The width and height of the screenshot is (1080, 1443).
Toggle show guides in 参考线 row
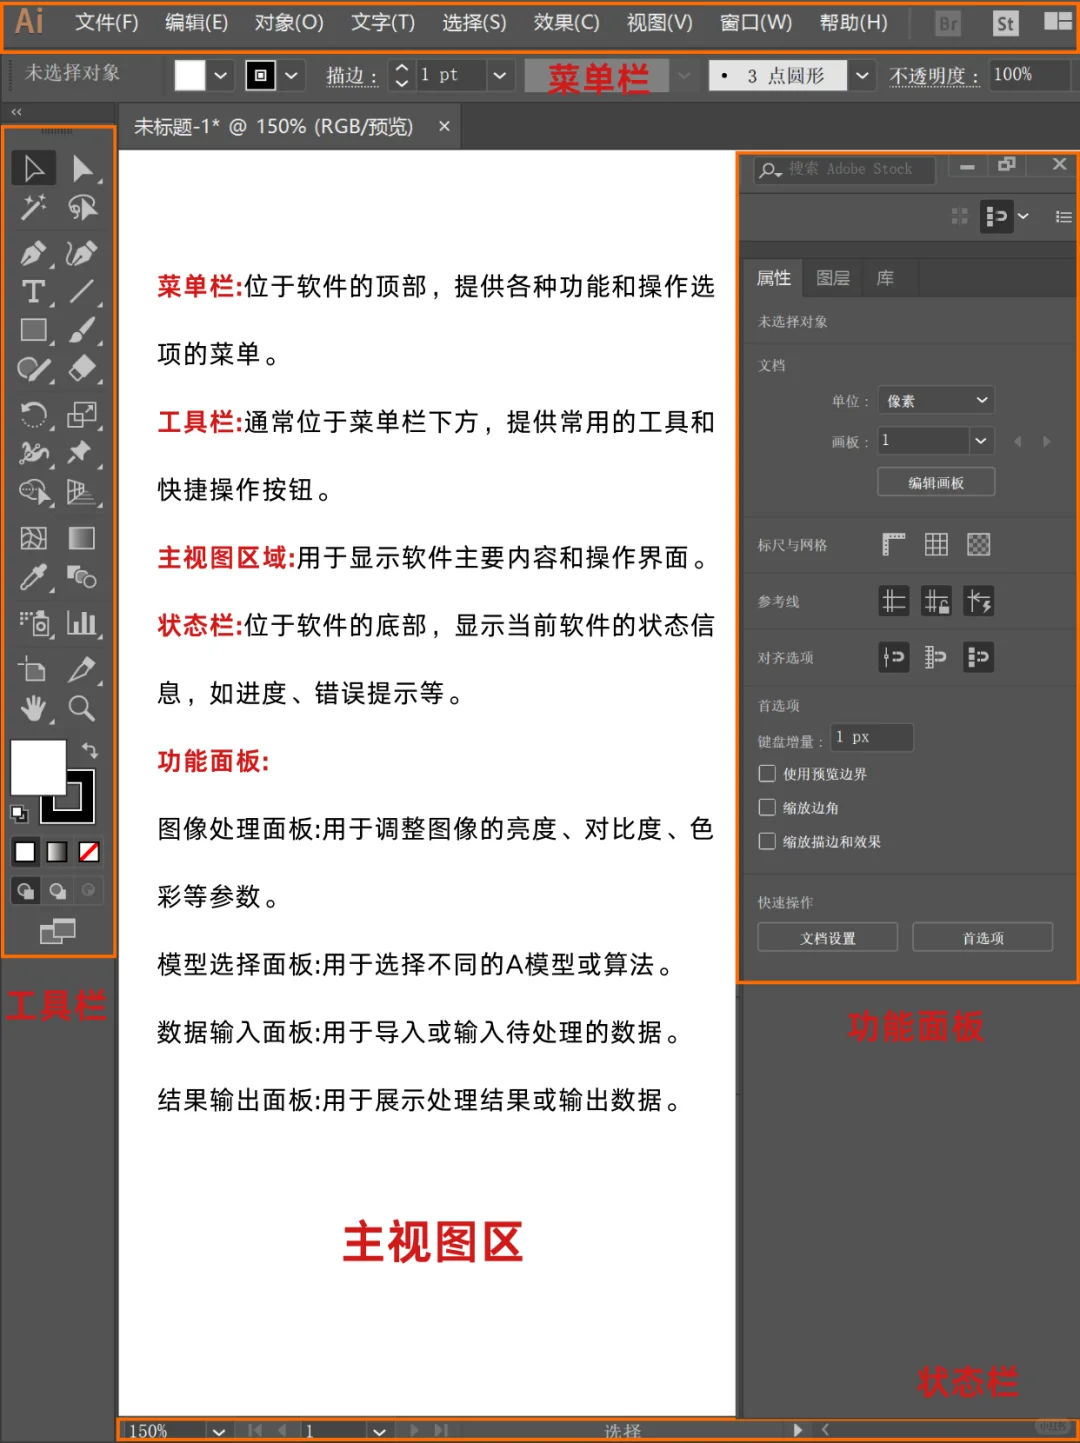[x=893, y=601]
